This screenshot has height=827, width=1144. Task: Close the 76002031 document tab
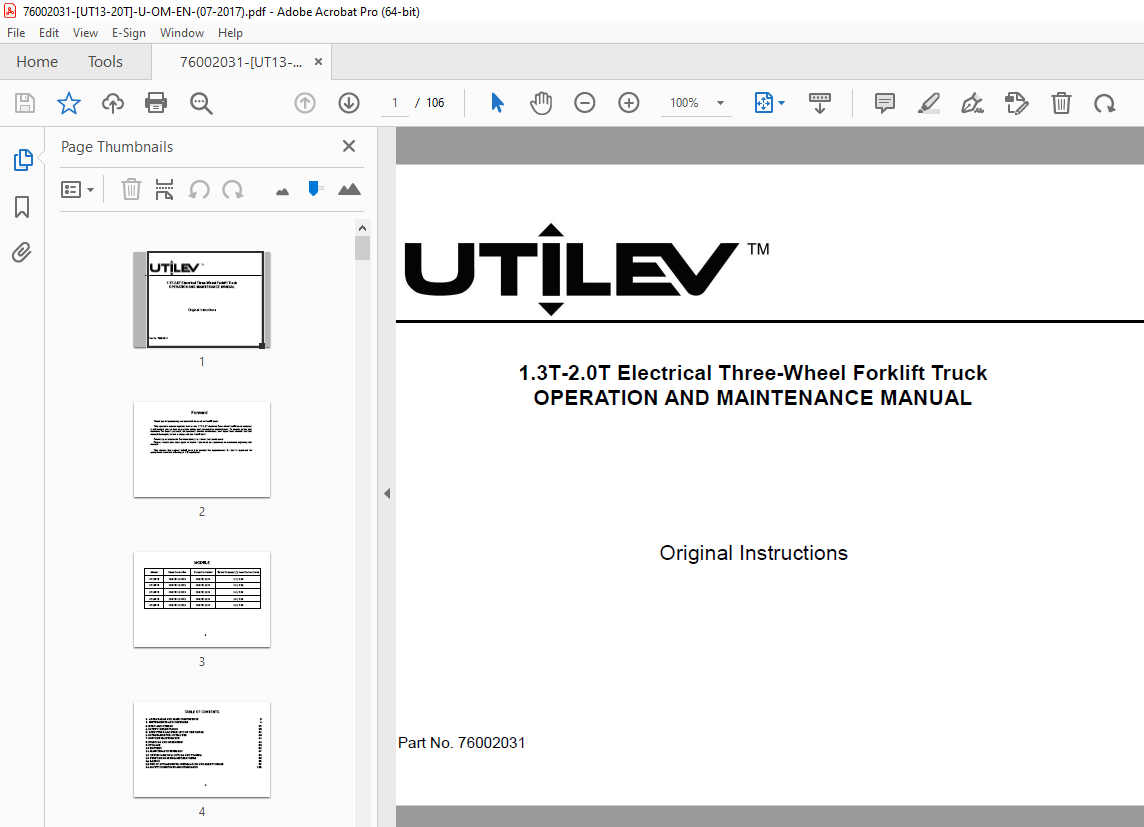coord(318,62)
